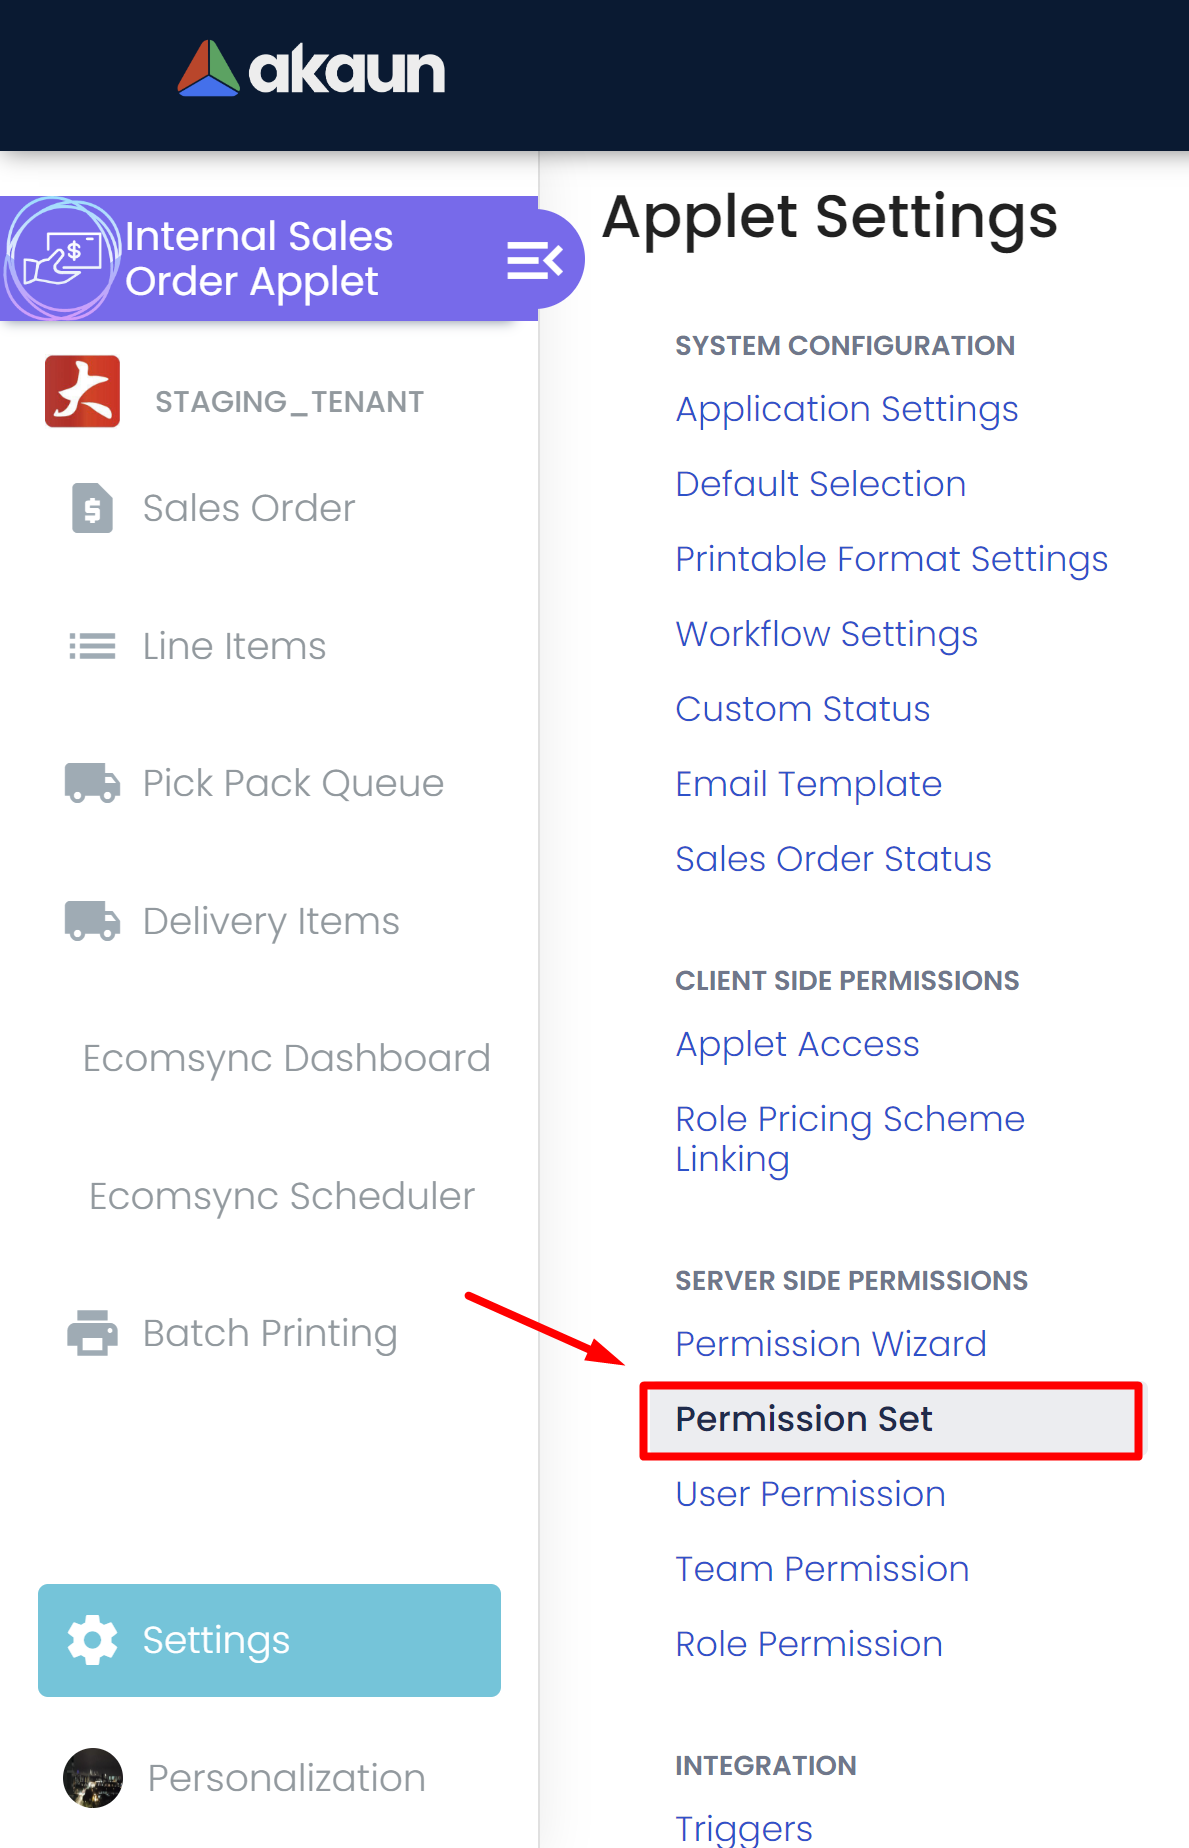Image resolution: width=1189 pixels, height=1848 pixels.
Task: Open Sales Order via its document icon
Action: (92, 508)
